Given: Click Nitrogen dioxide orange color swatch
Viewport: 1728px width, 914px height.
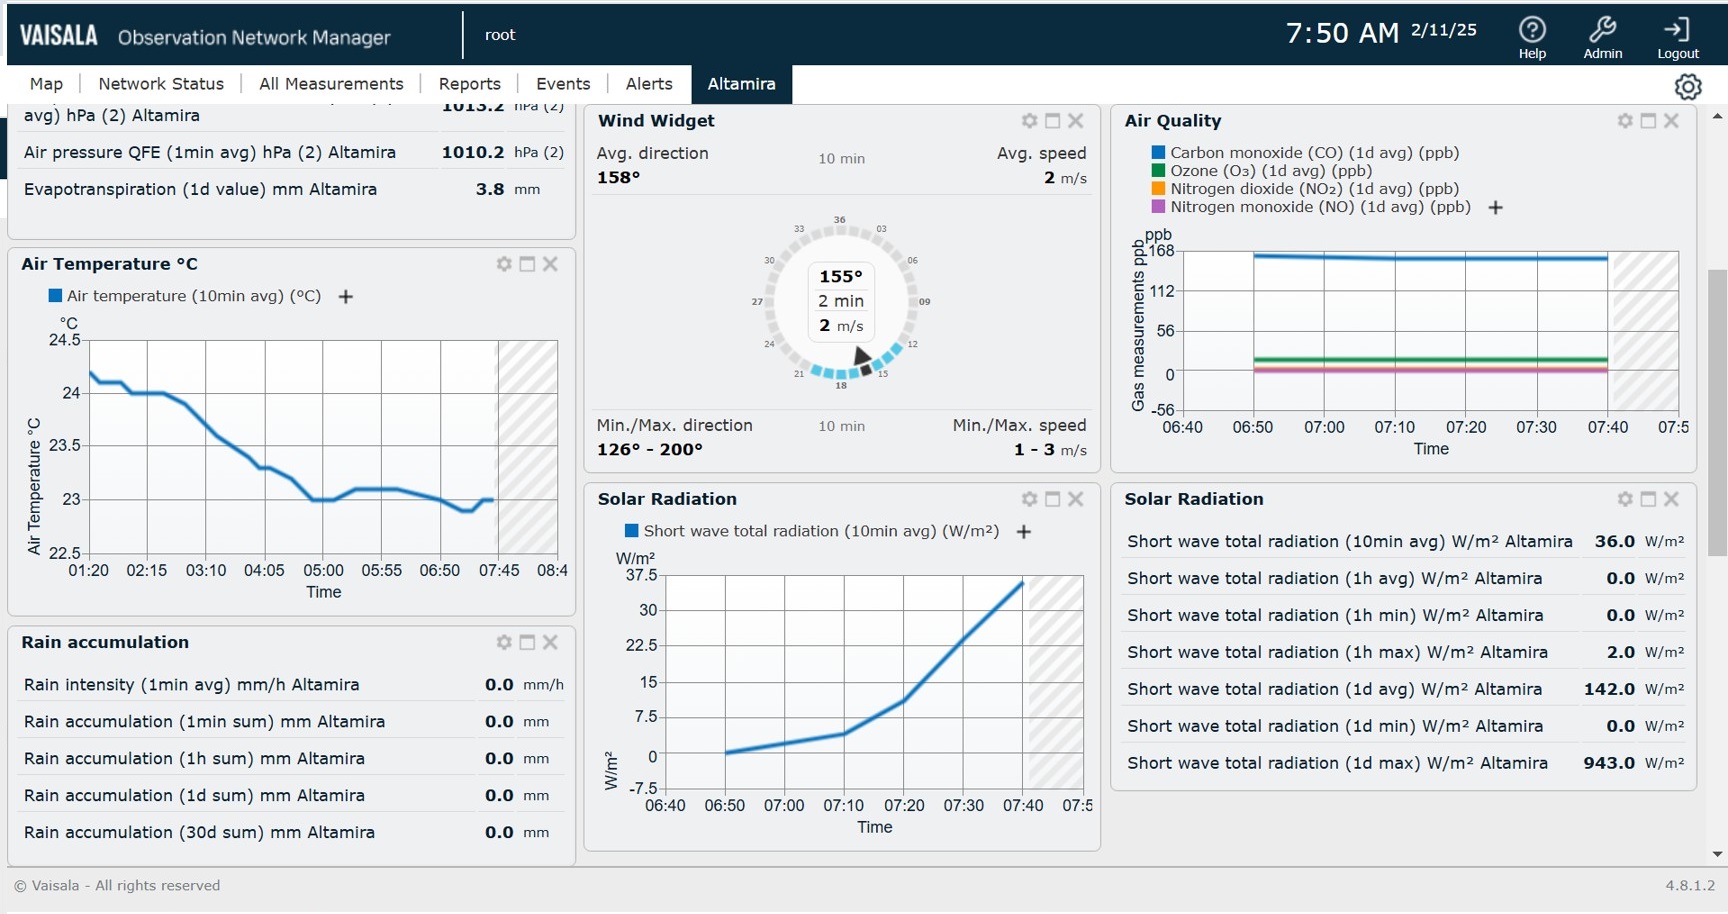Looking at the screenshot, I should pyautogui.click(x=1158, y=189).
